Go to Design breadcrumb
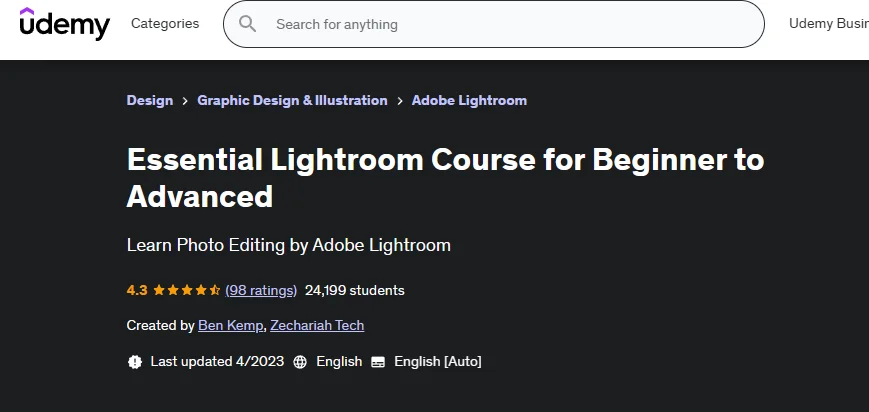 [150, 100]
